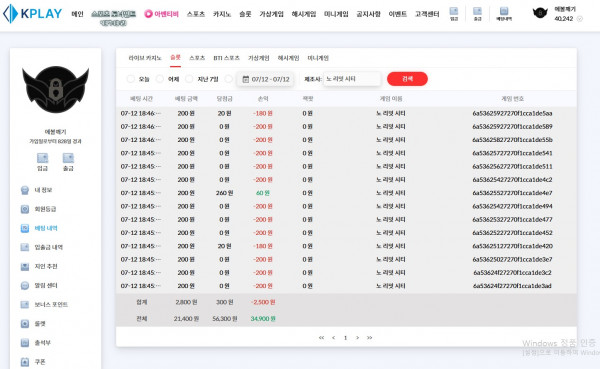Viewport: 600px width, 369px height.
Task: Click the 알림 센터 sidebar icon
Action: pyautogui.click(x=25, y=286)
